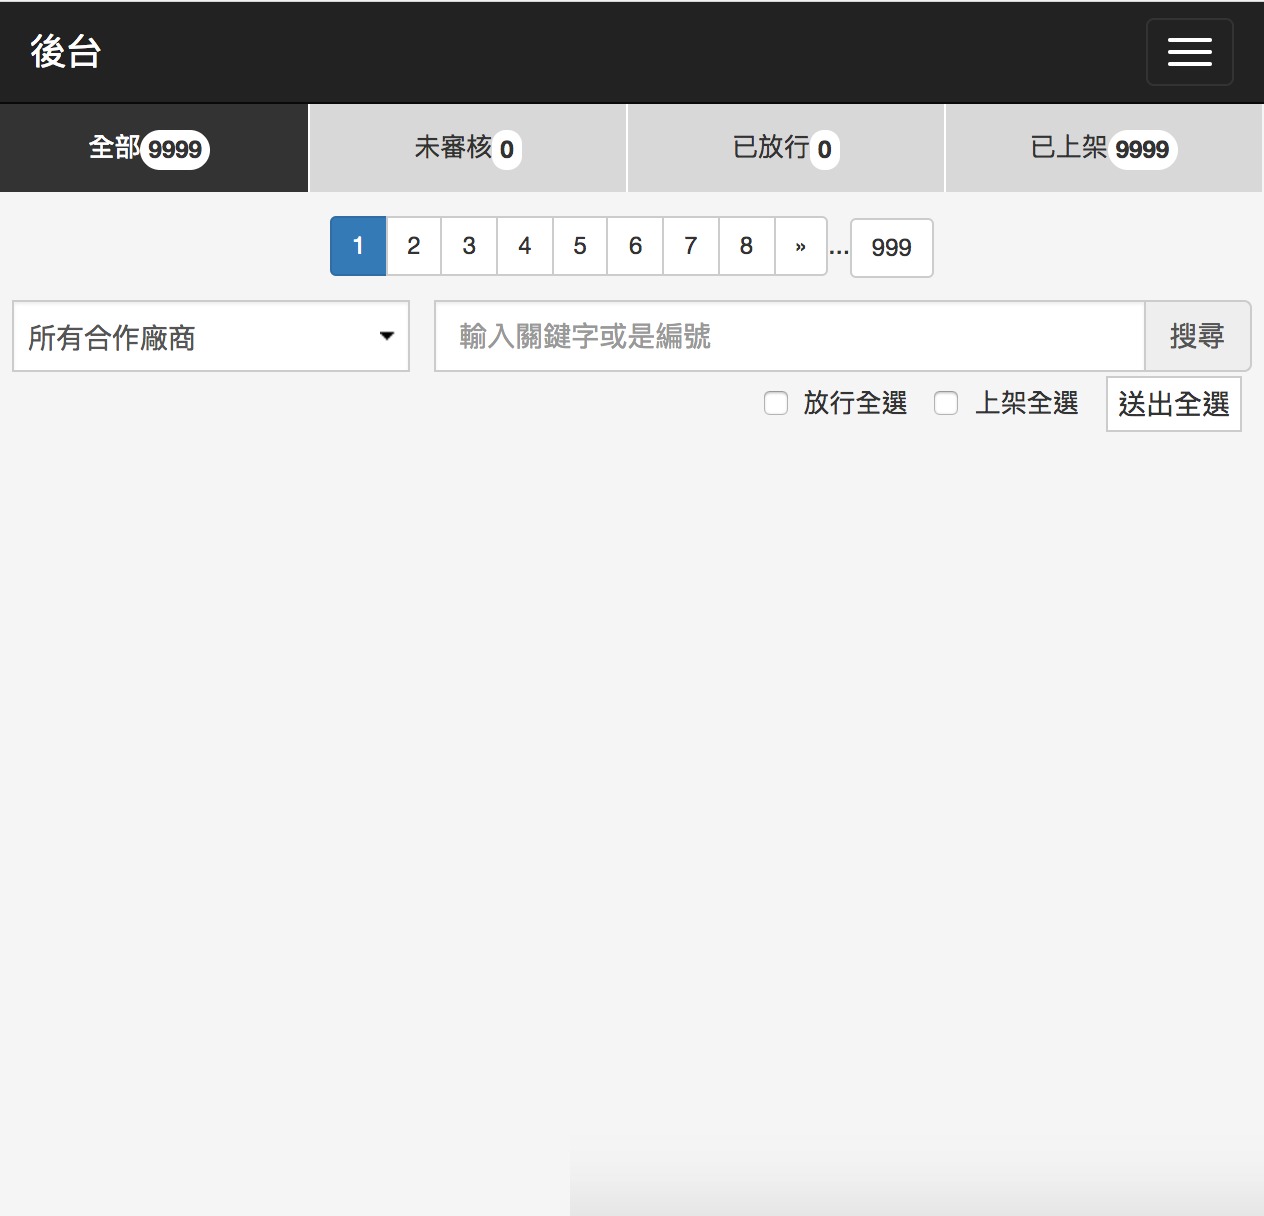The width and height of the screenshot is (1264, 1216).
Task: Check the 放行全選 checkbox
Action: click(x=776, y=403)
